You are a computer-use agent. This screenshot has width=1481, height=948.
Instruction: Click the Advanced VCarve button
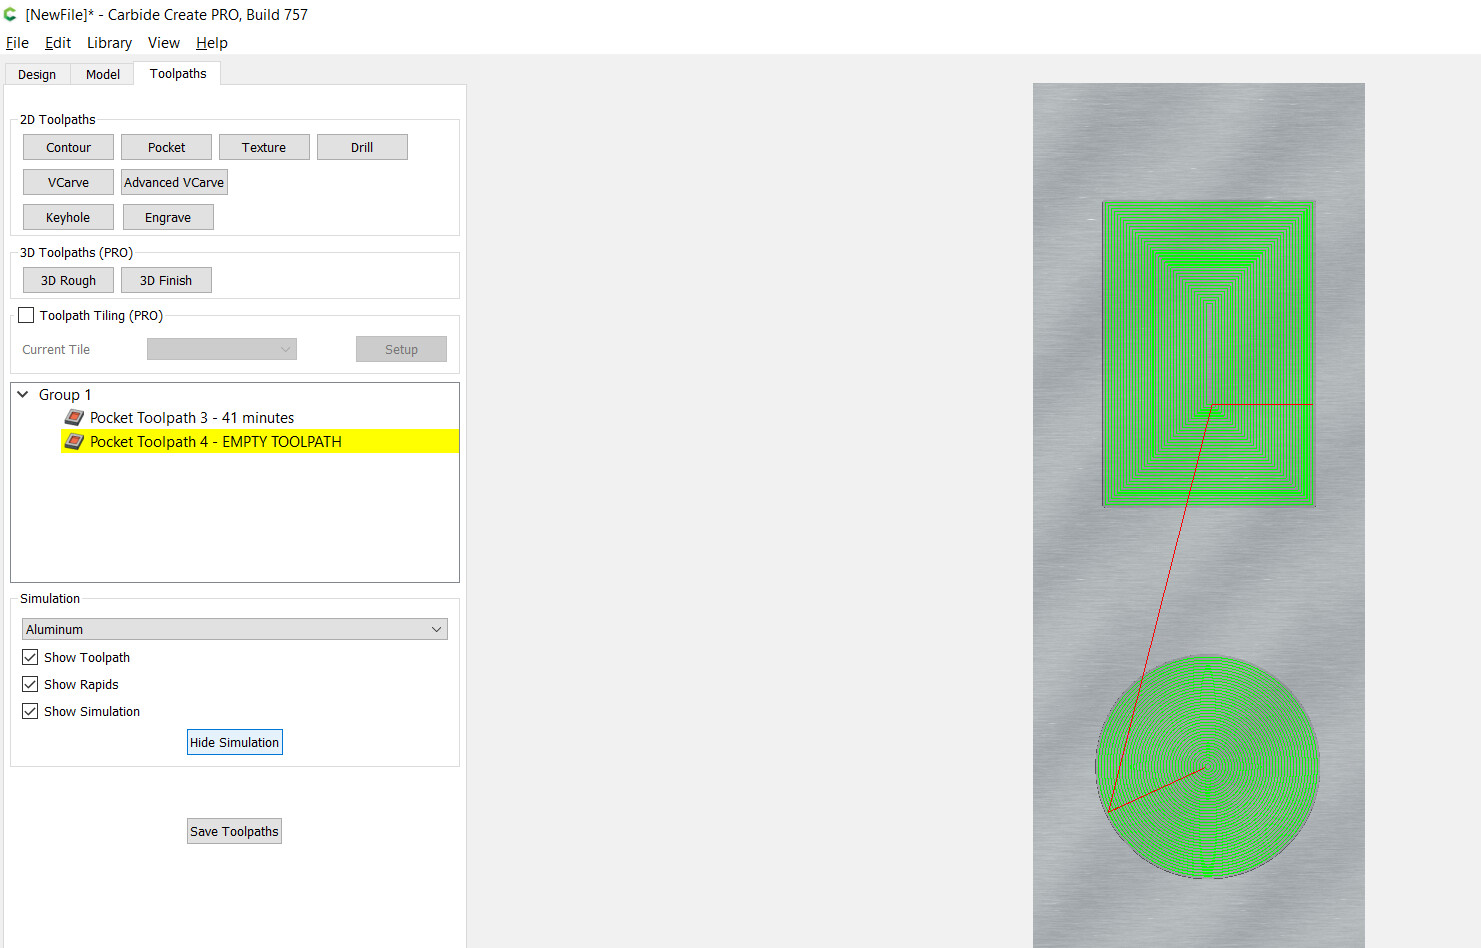[x=174, y=182]
